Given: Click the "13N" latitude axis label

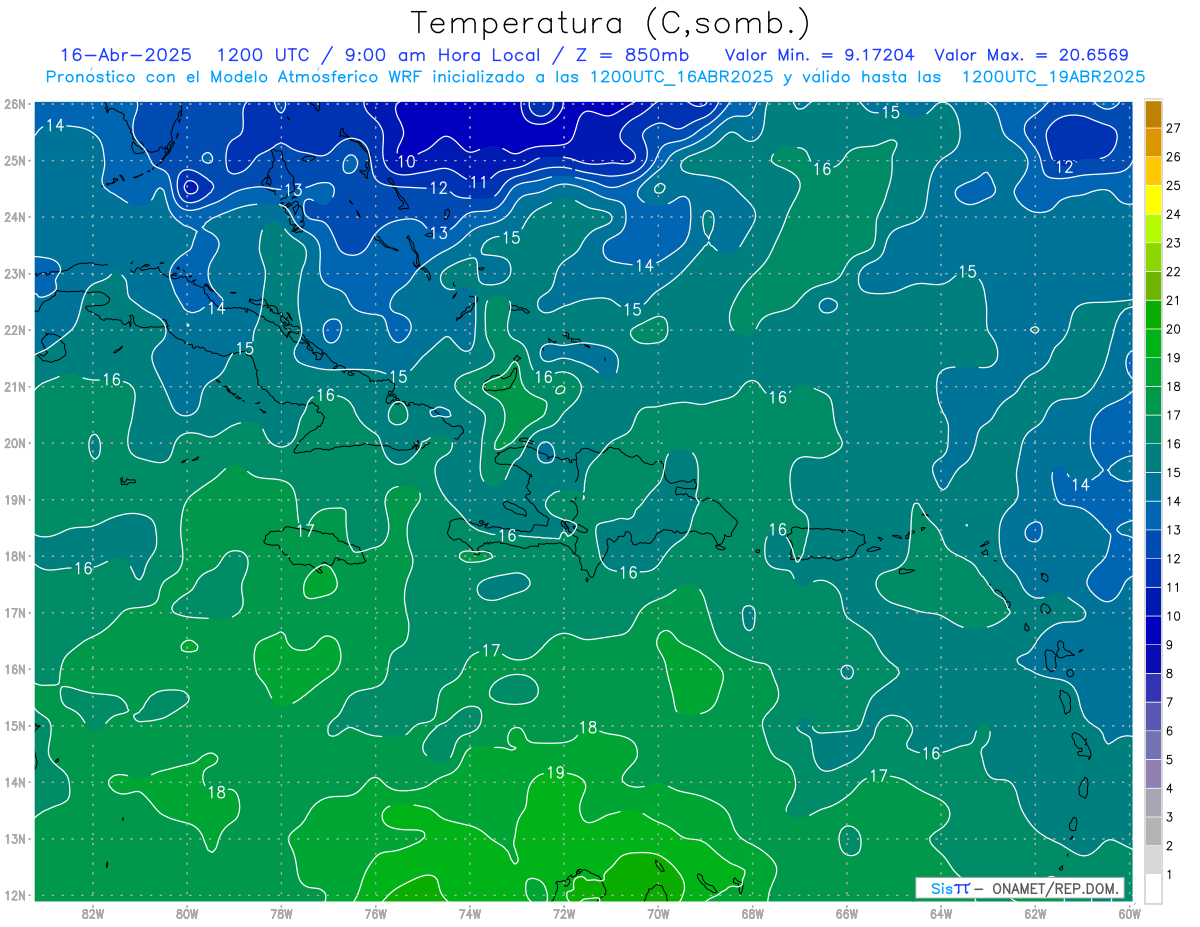Looking at the screenshot, I should click(x=14, y=838).
